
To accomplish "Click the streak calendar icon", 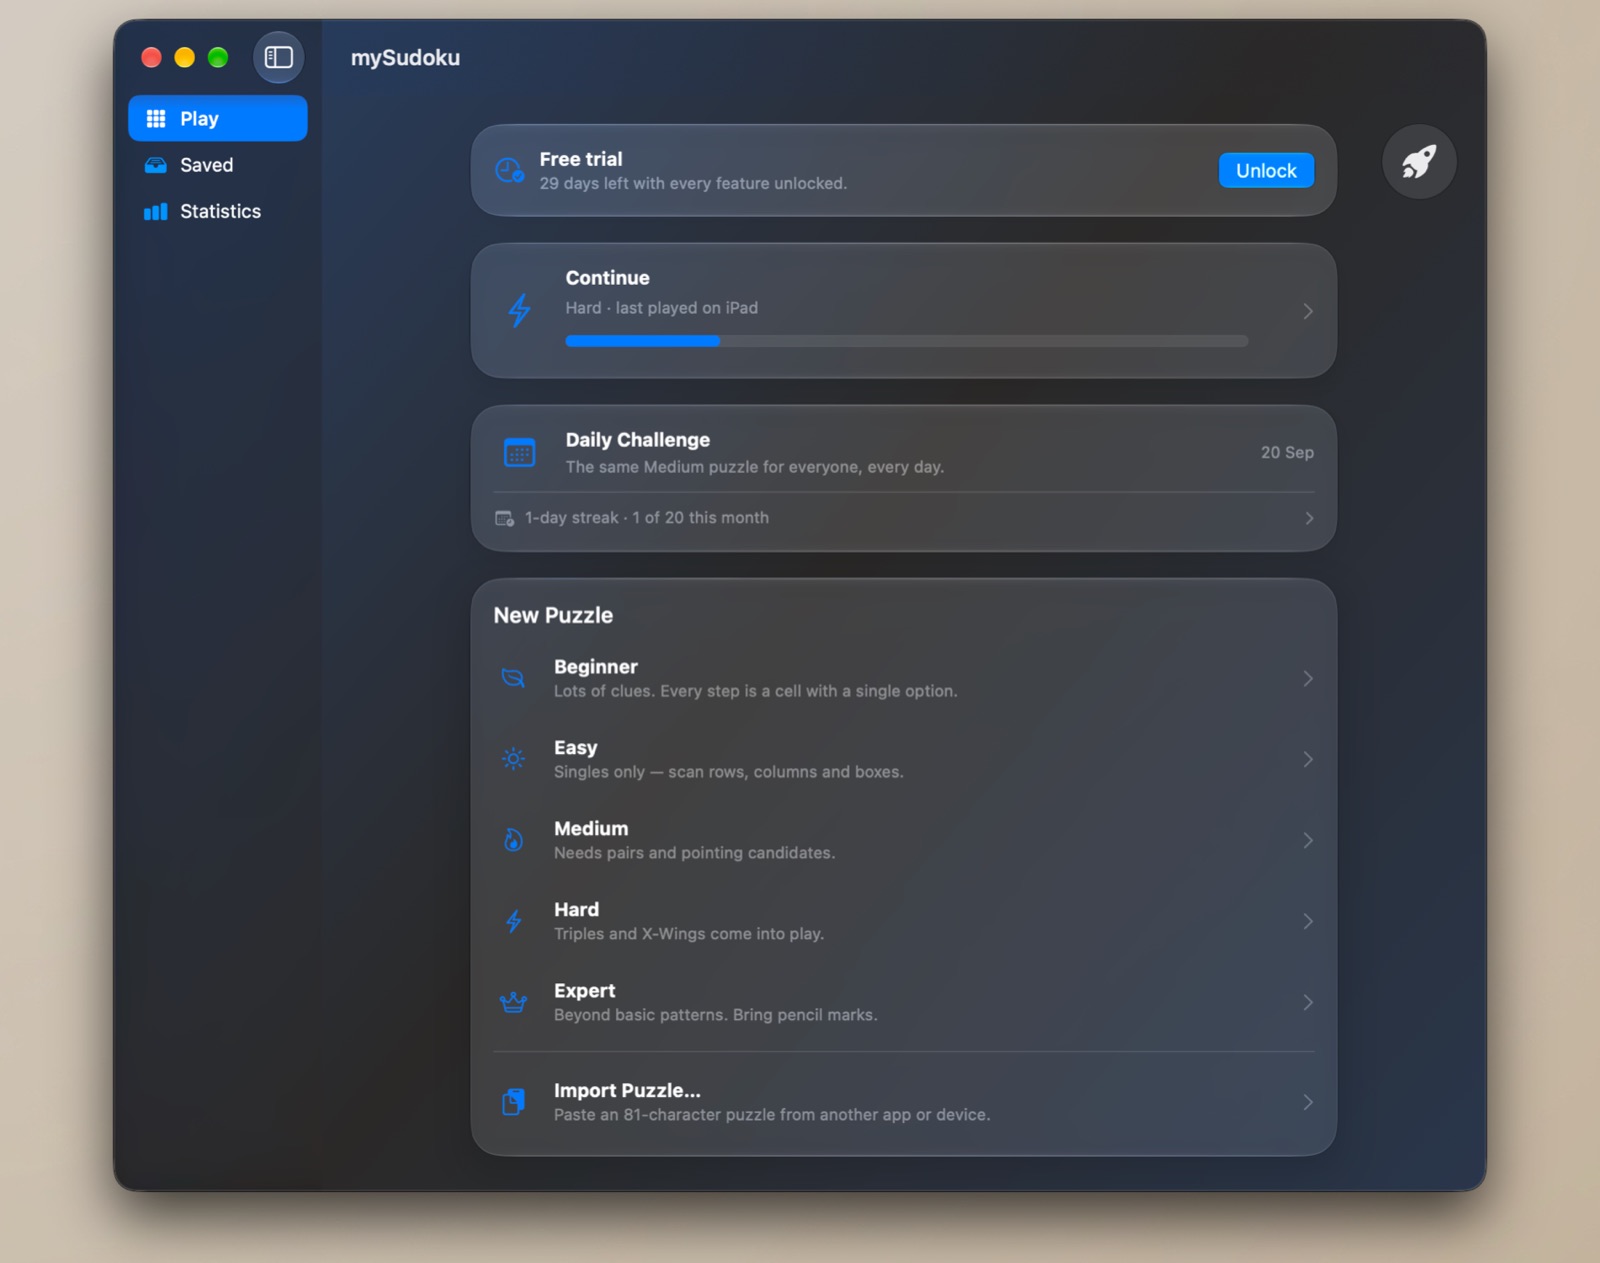I will [x=505, y=518].
